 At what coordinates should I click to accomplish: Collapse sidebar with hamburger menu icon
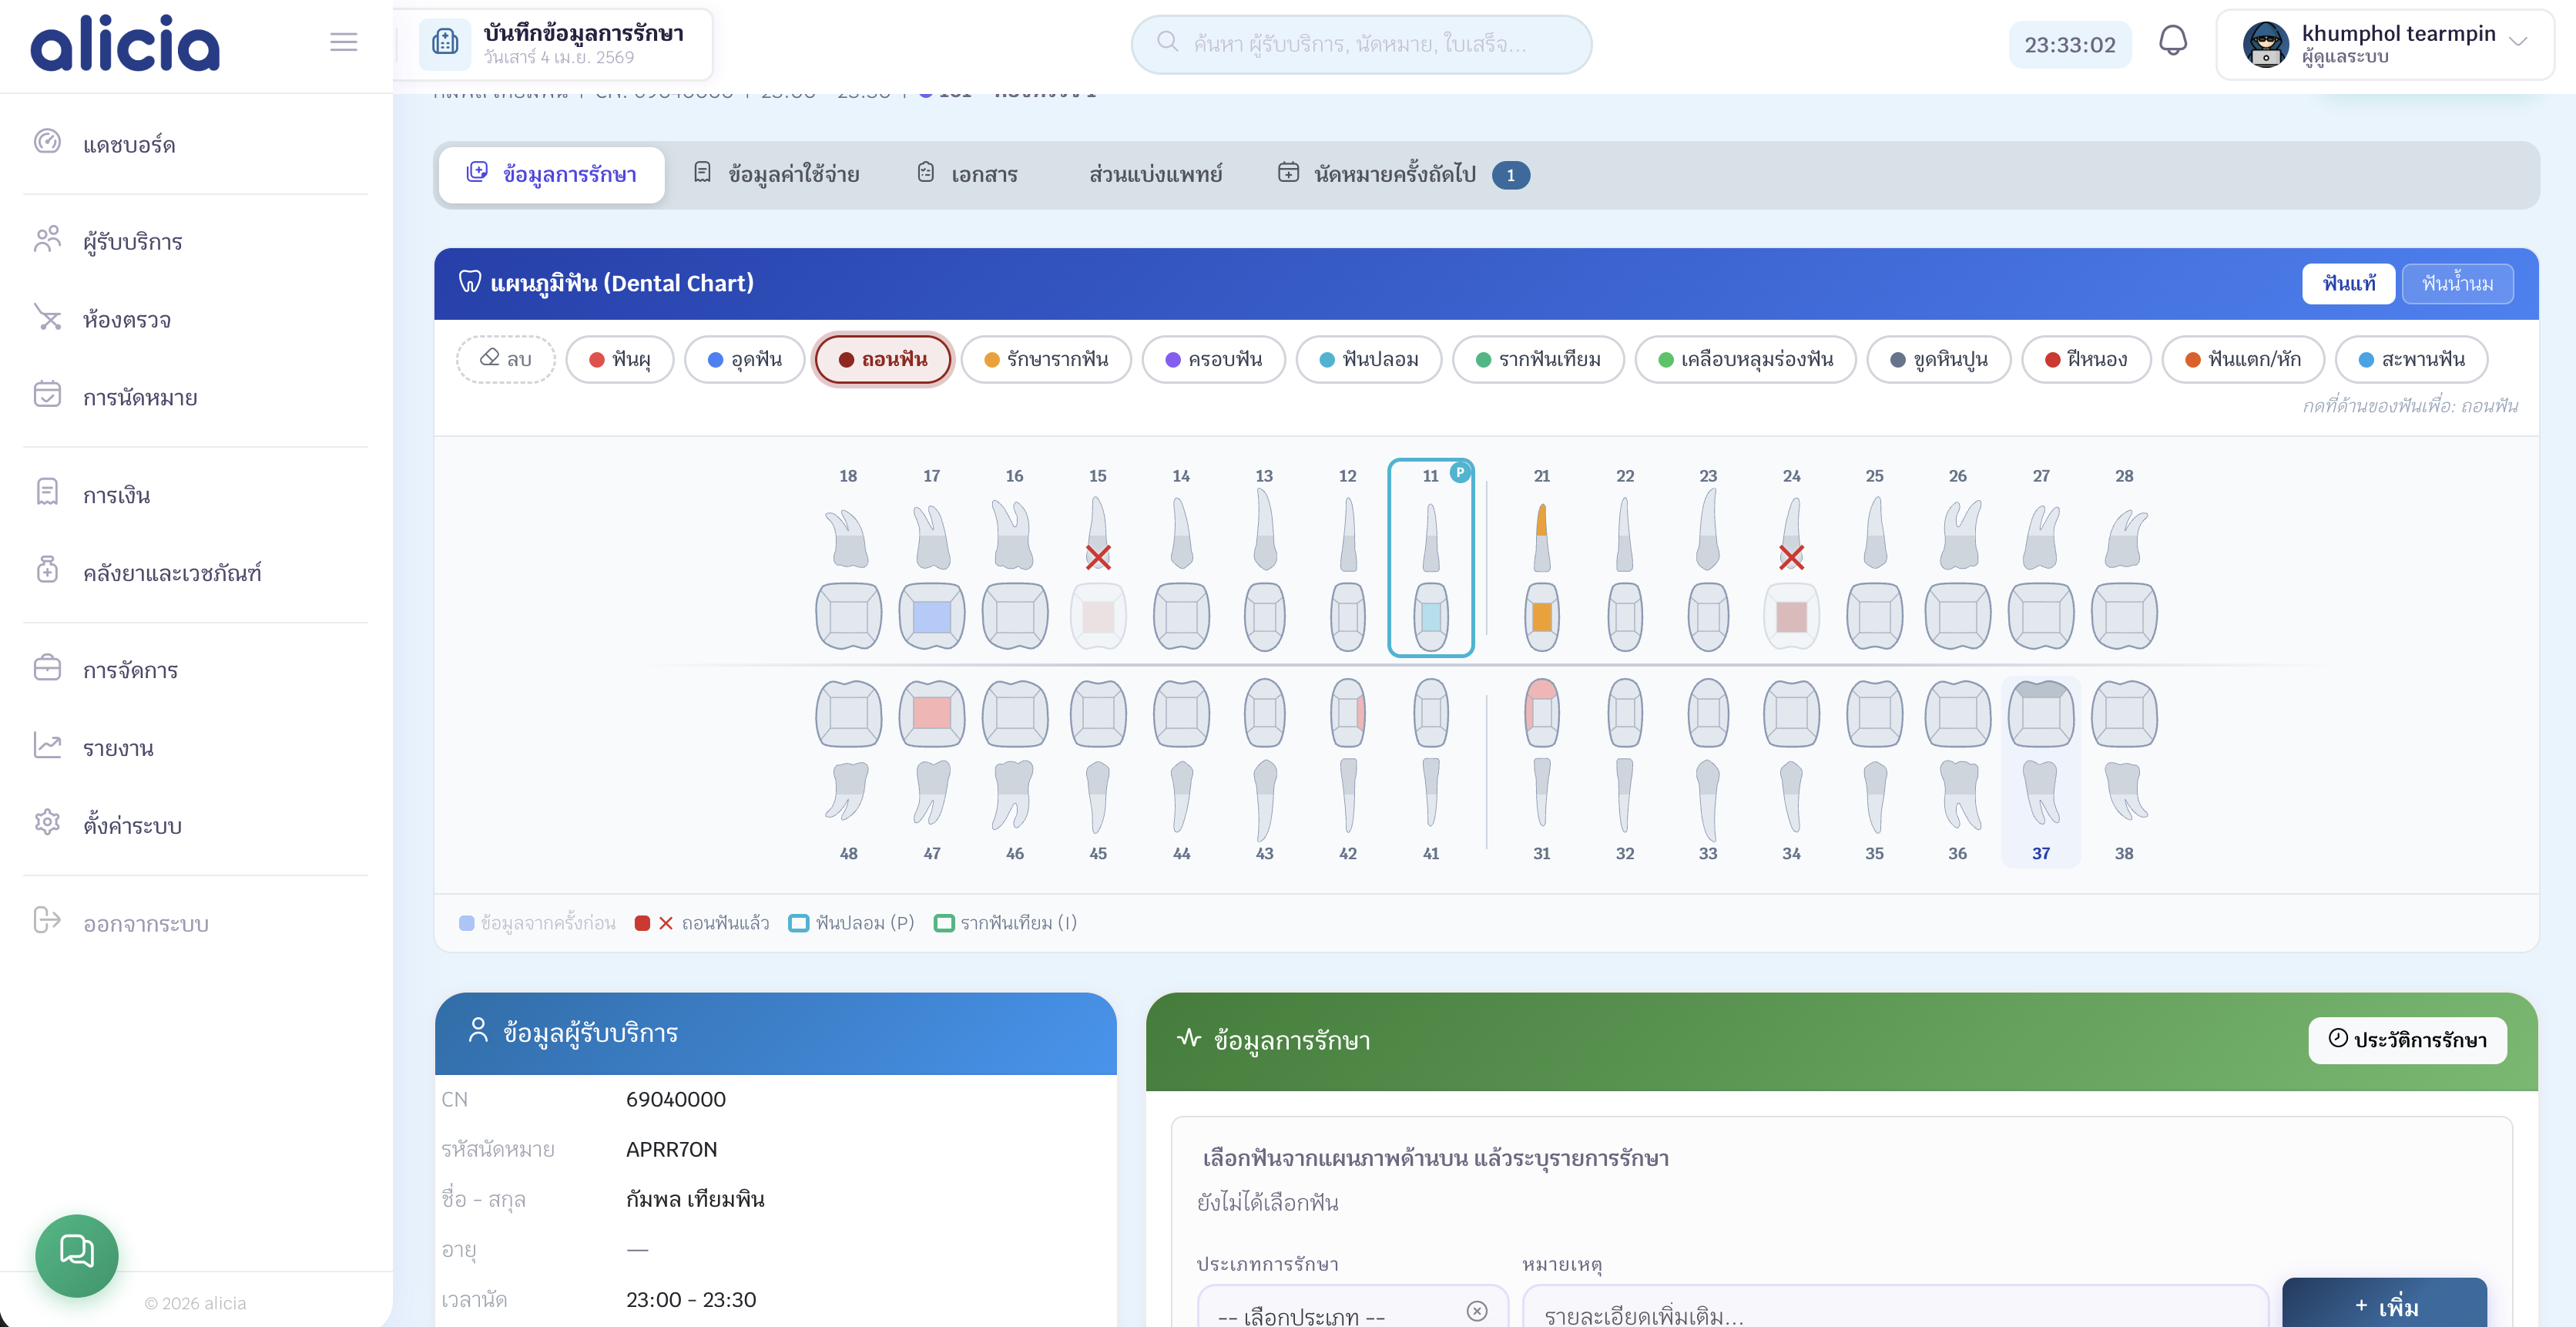[x=343, y=42]
